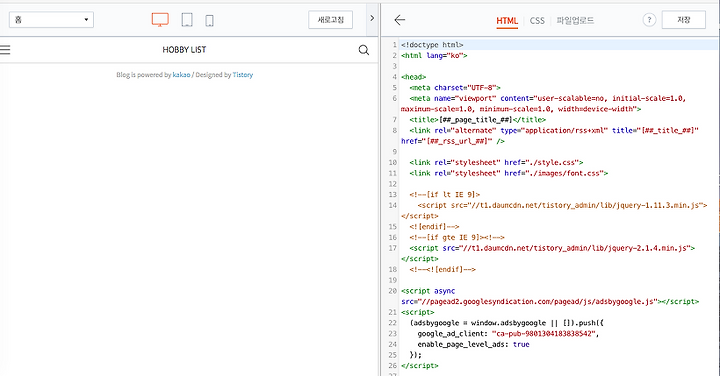Viewport: 720px width, 376px height.
Task: Click the if gte IE 9 comment
Action: coord(457,237)
